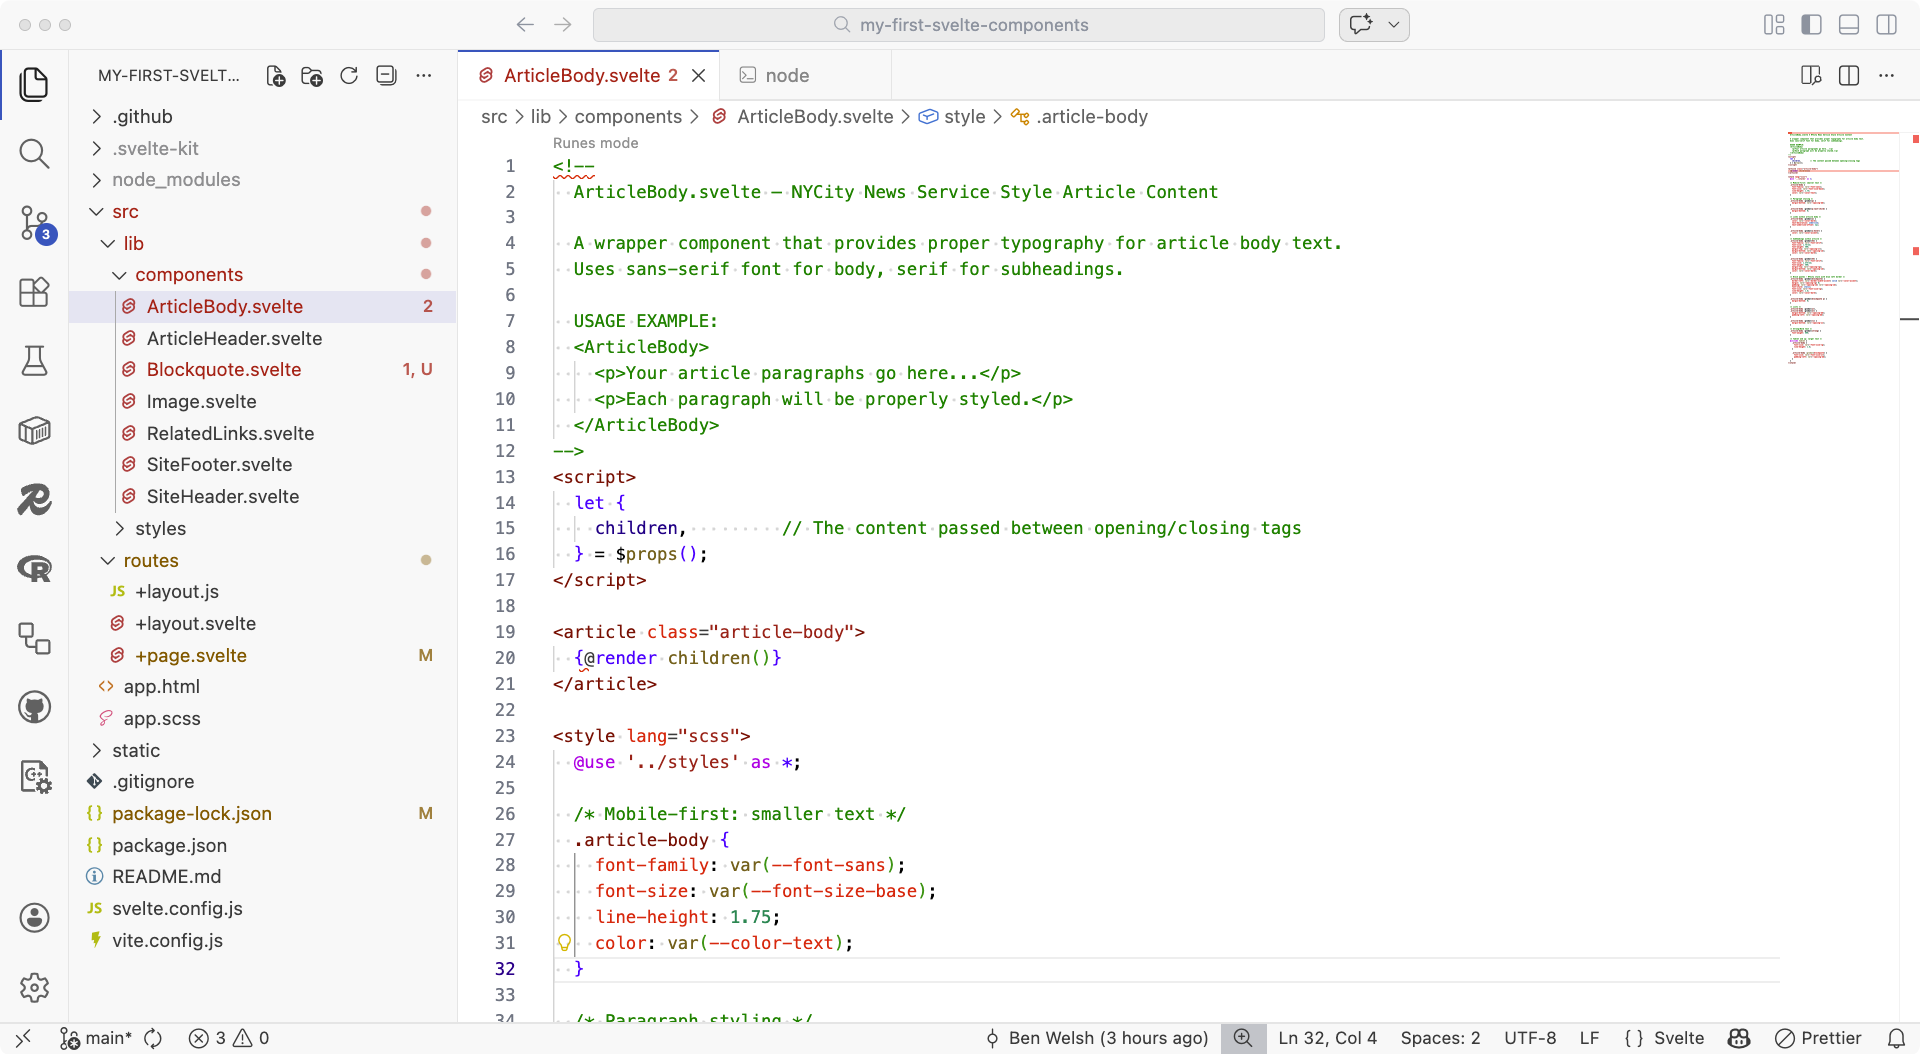Split the editor right
This screenshot has height=1055, width=1920.
pyautogui.click(x=1849, y=76)
